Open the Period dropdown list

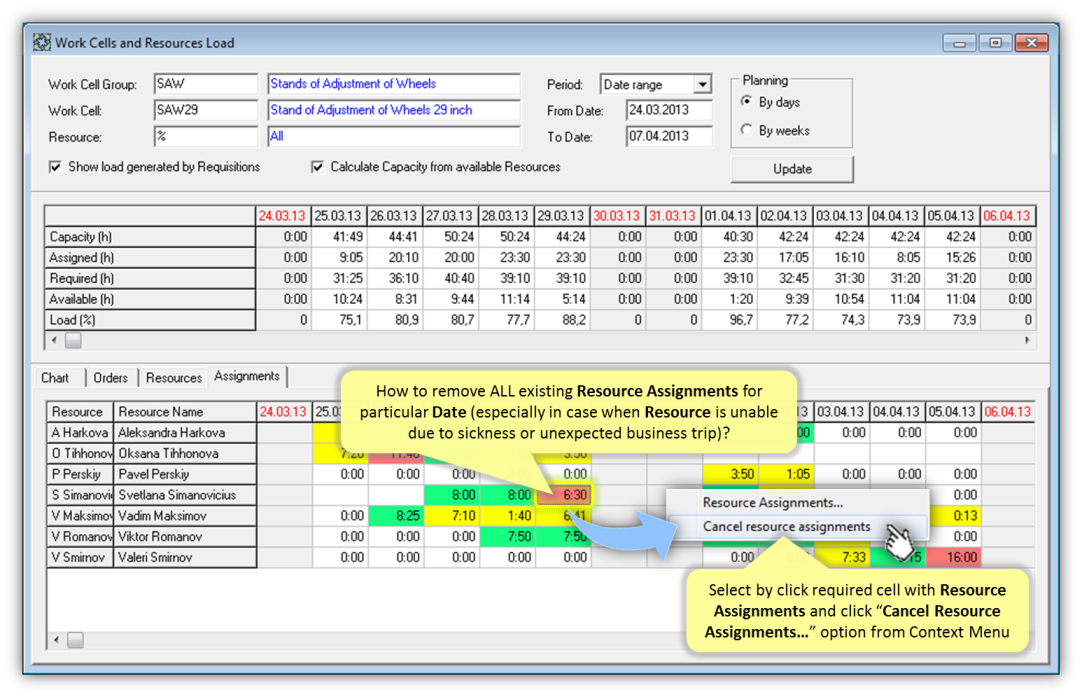tap(702, 84)
